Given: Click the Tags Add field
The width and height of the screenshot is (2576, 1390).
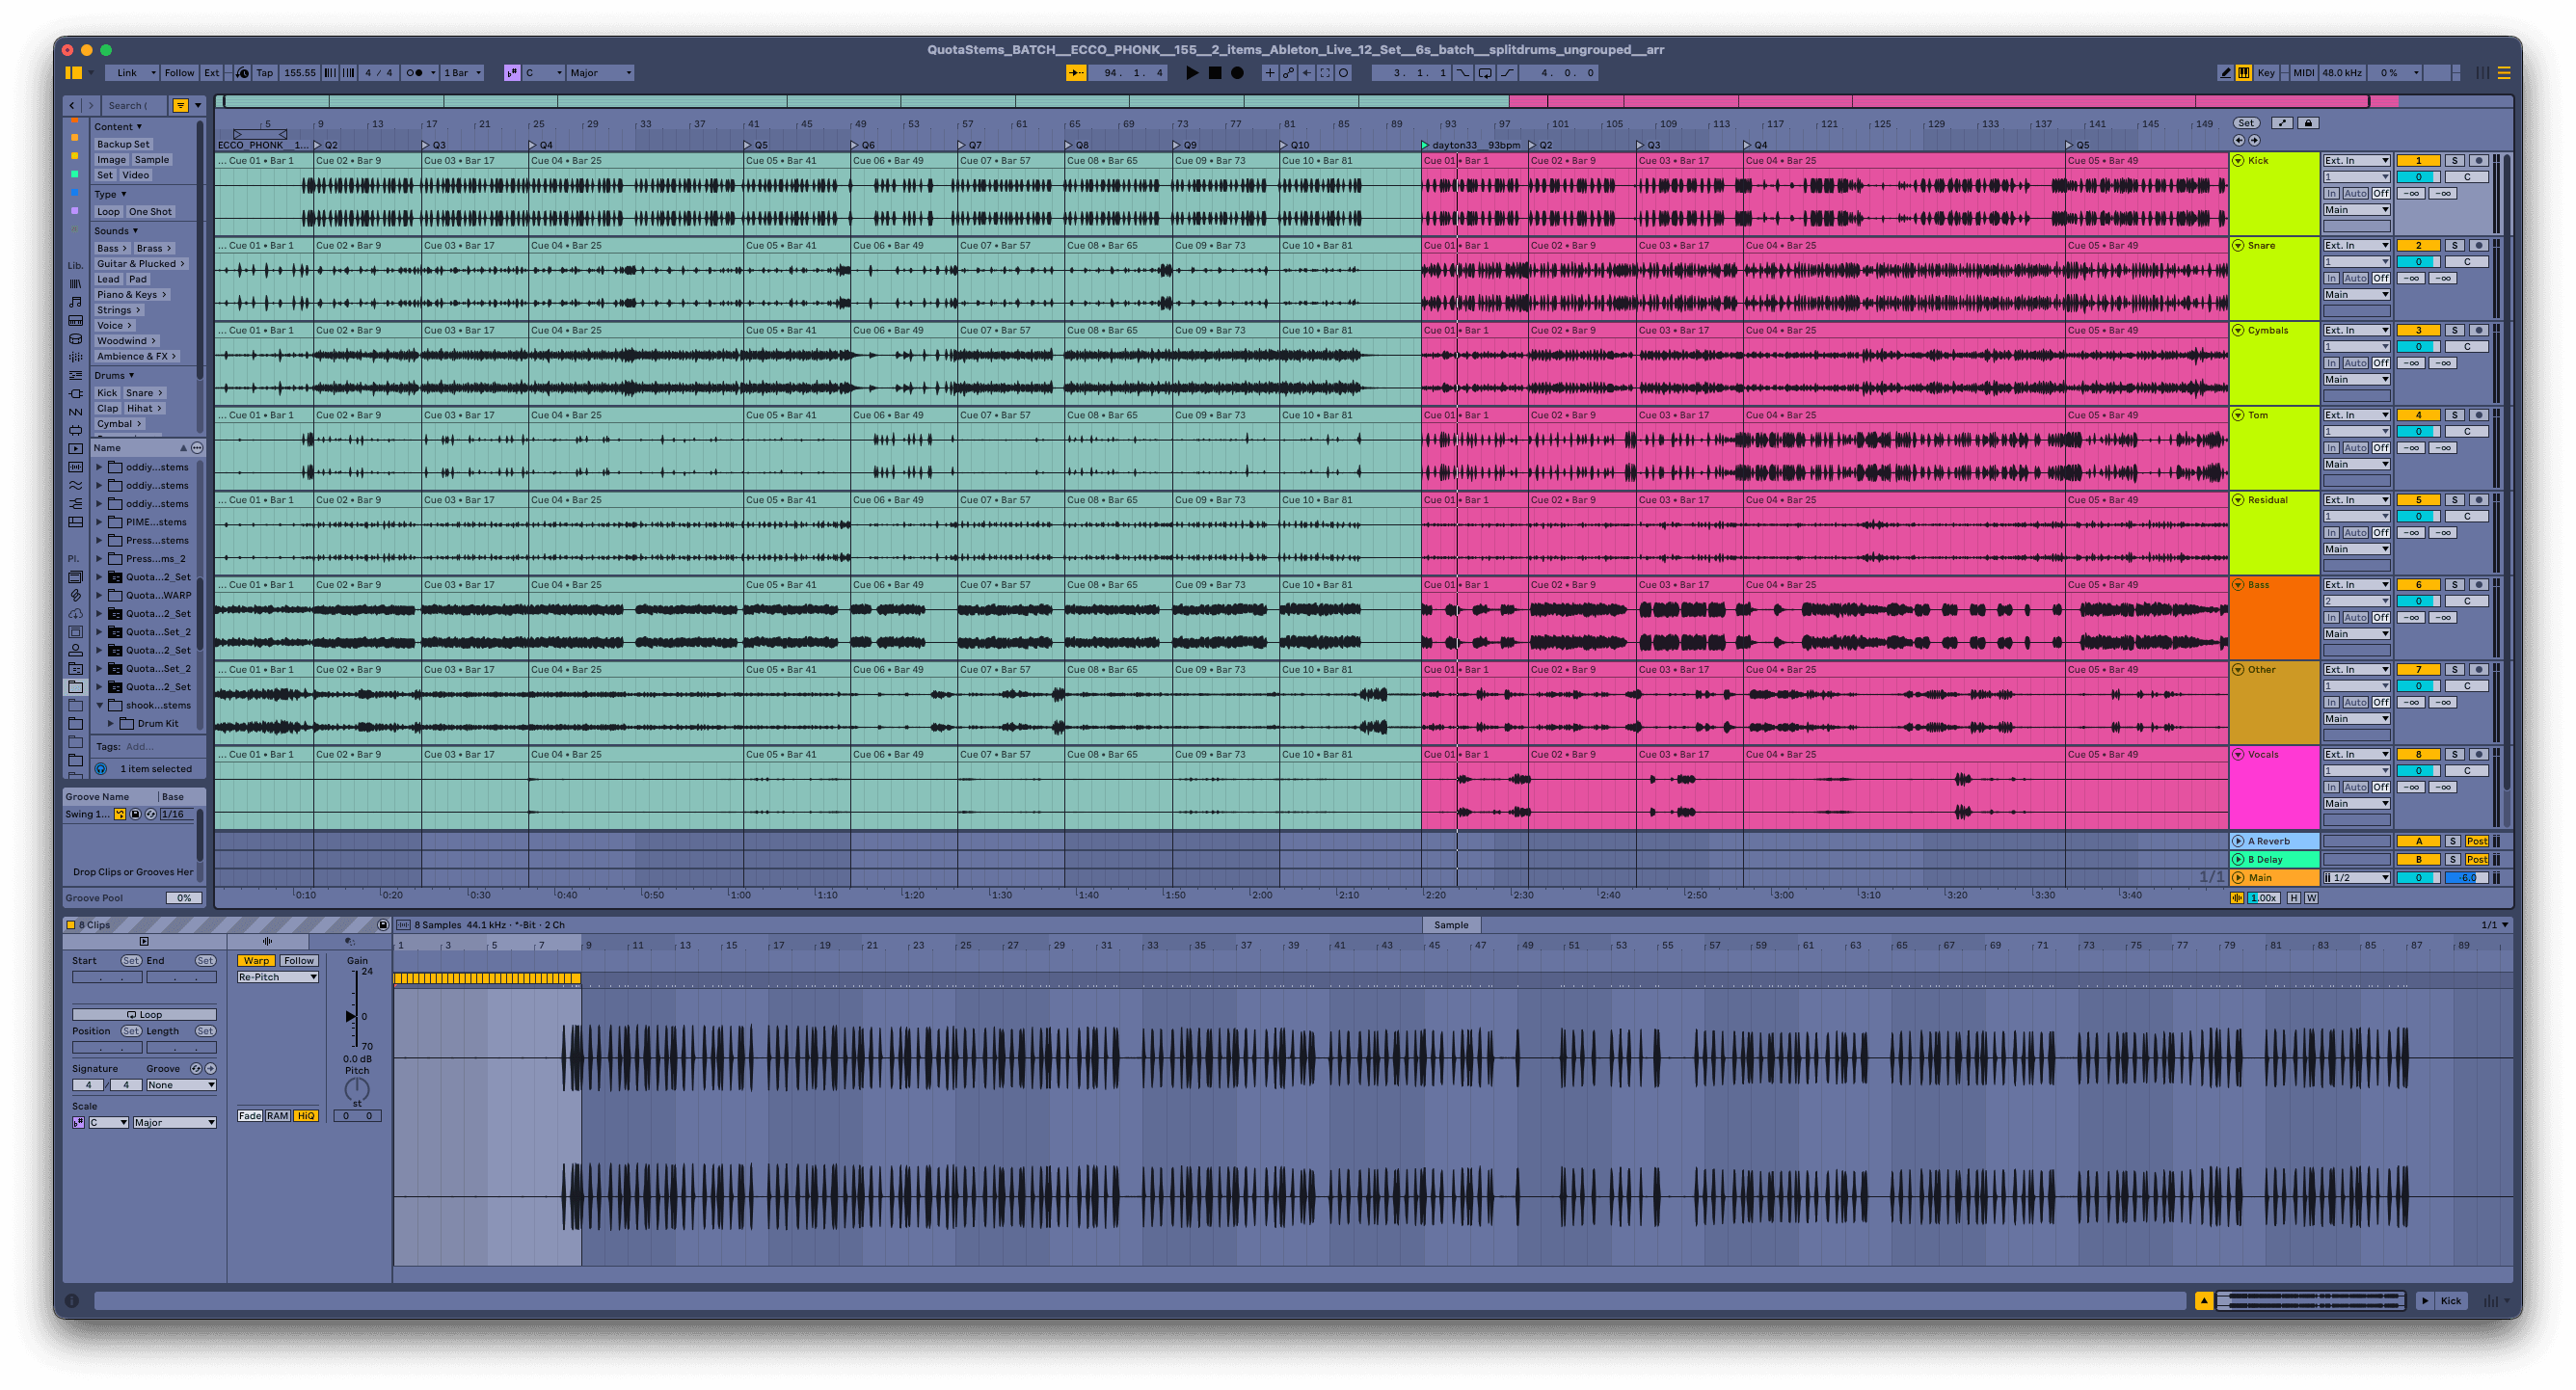Looking at the screenshot, I should [139, 747].
